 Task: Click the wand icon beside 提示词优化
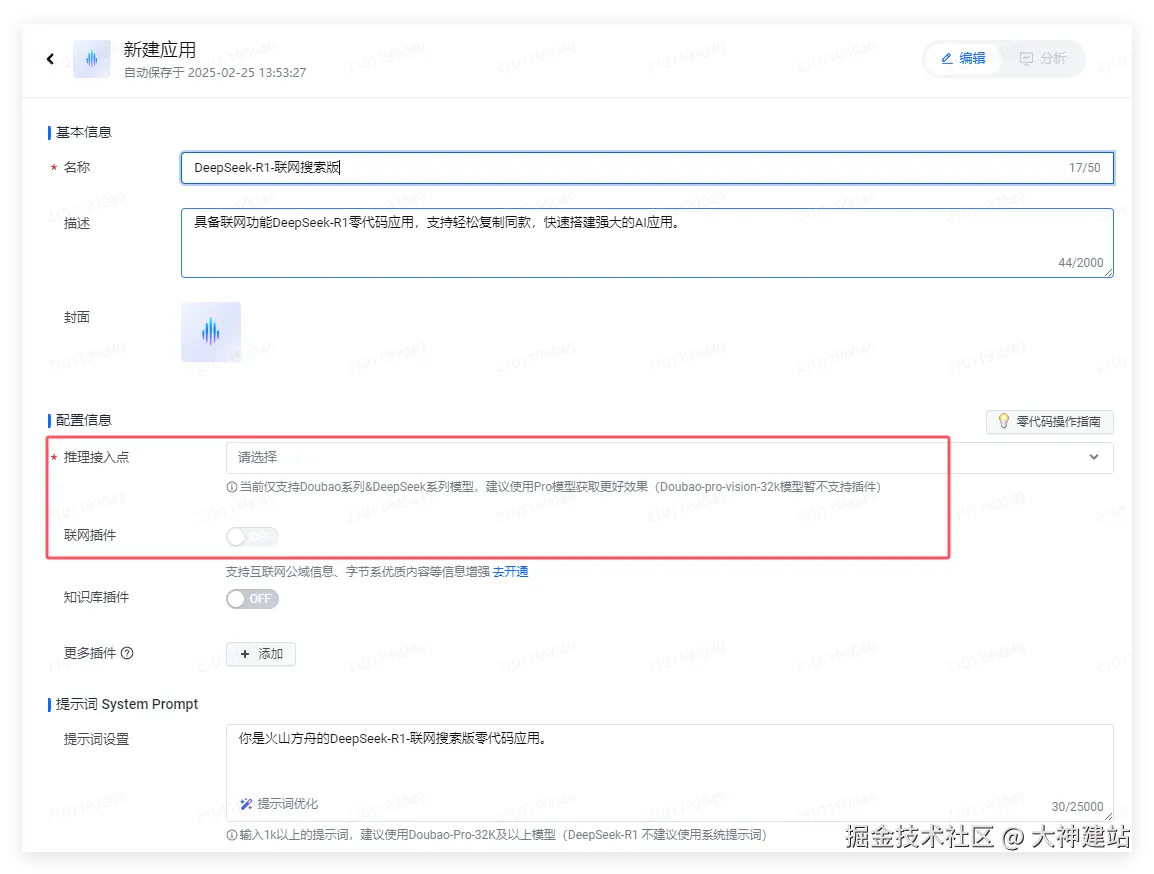coord(246,803)
